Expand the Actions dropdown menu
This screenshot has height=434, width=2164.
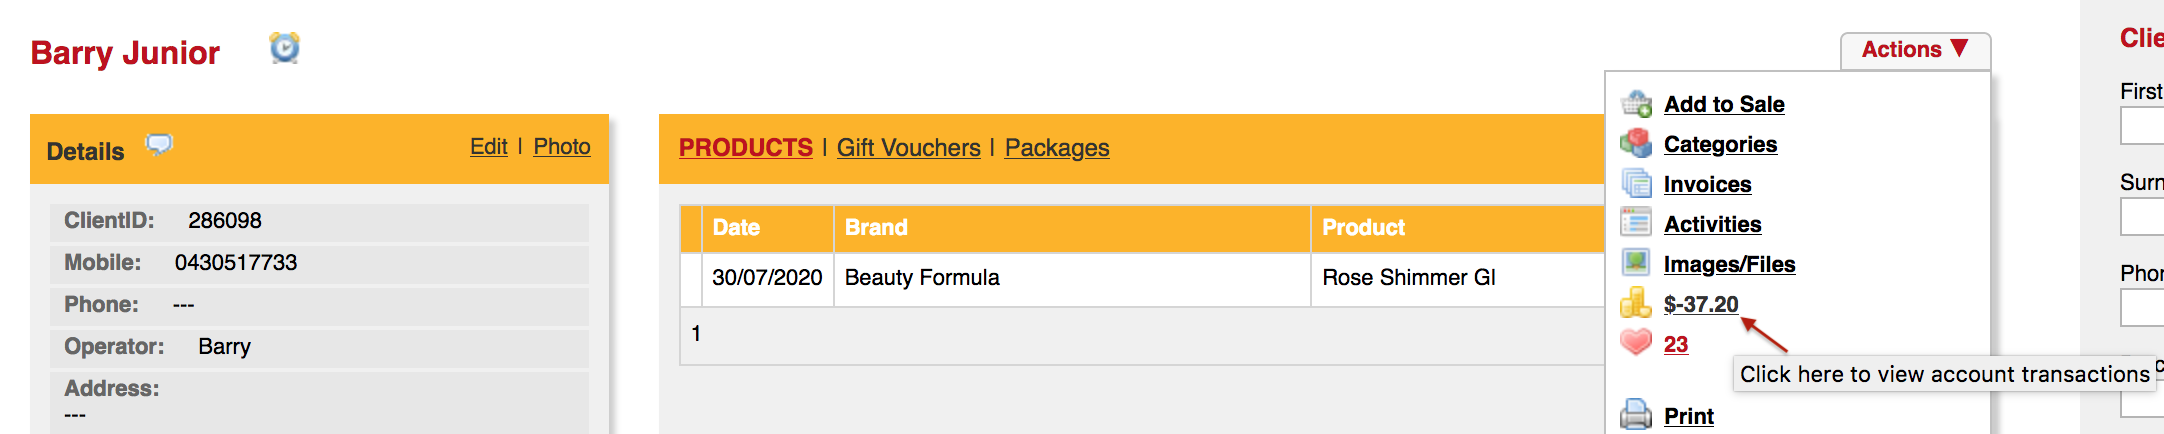1915,50
